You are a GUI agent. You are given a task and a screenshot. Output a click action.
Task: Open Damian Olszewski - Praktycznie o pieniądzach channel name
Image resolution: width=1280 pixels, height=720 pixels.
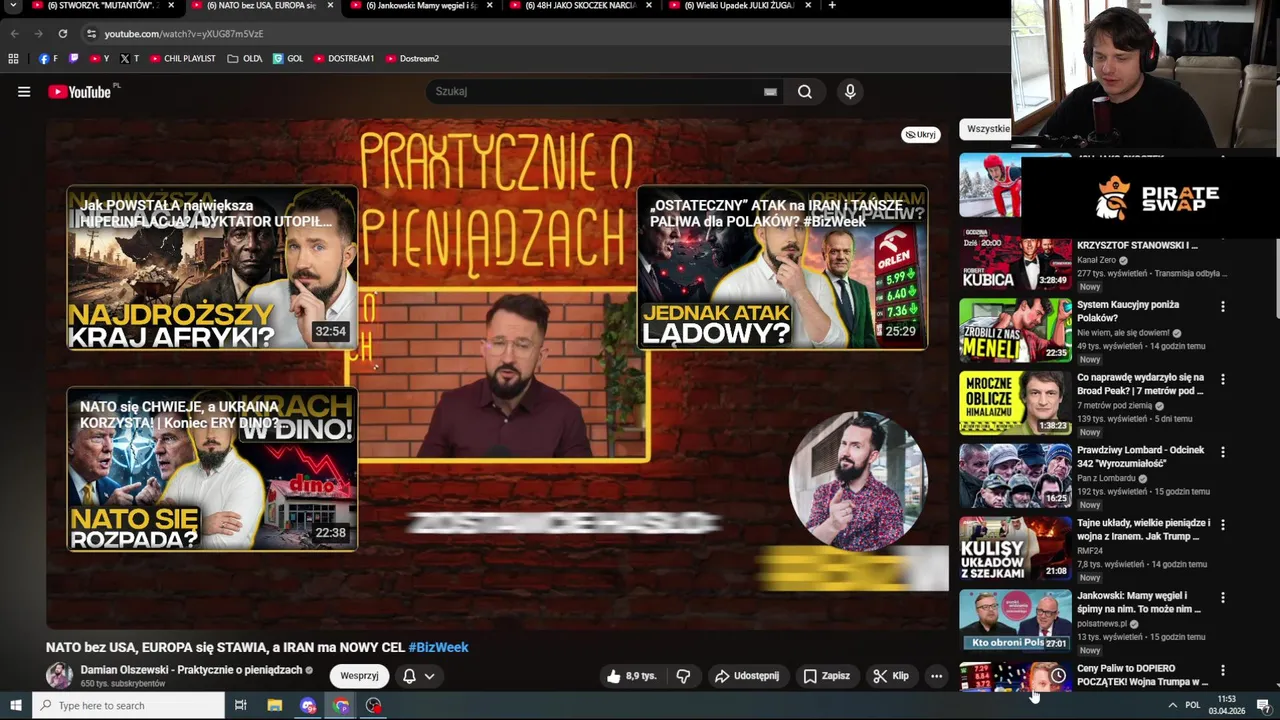click(191, 670)
